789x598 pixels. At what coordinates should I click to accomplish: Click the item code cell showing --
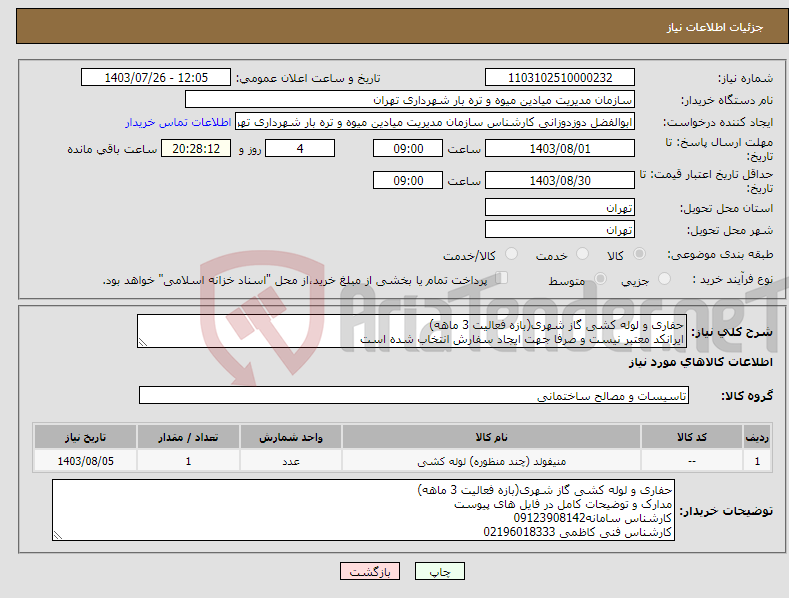tap(692, 461)
